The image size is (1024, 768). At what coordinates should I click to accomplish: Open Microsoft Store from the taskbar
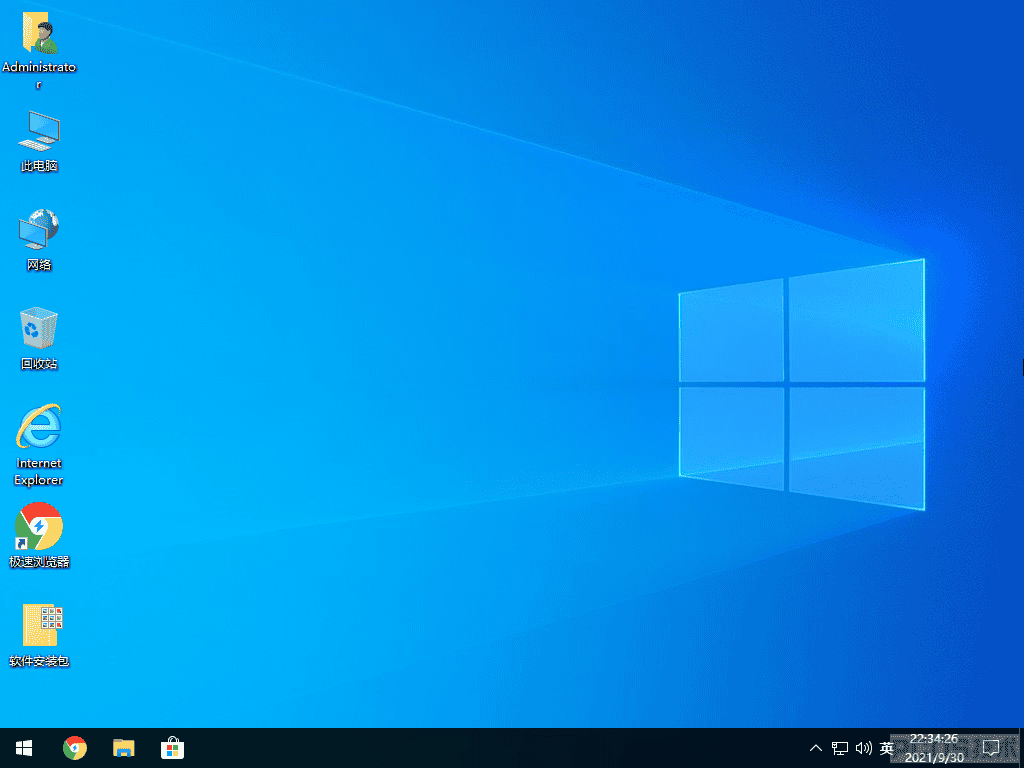pos(172,748)
